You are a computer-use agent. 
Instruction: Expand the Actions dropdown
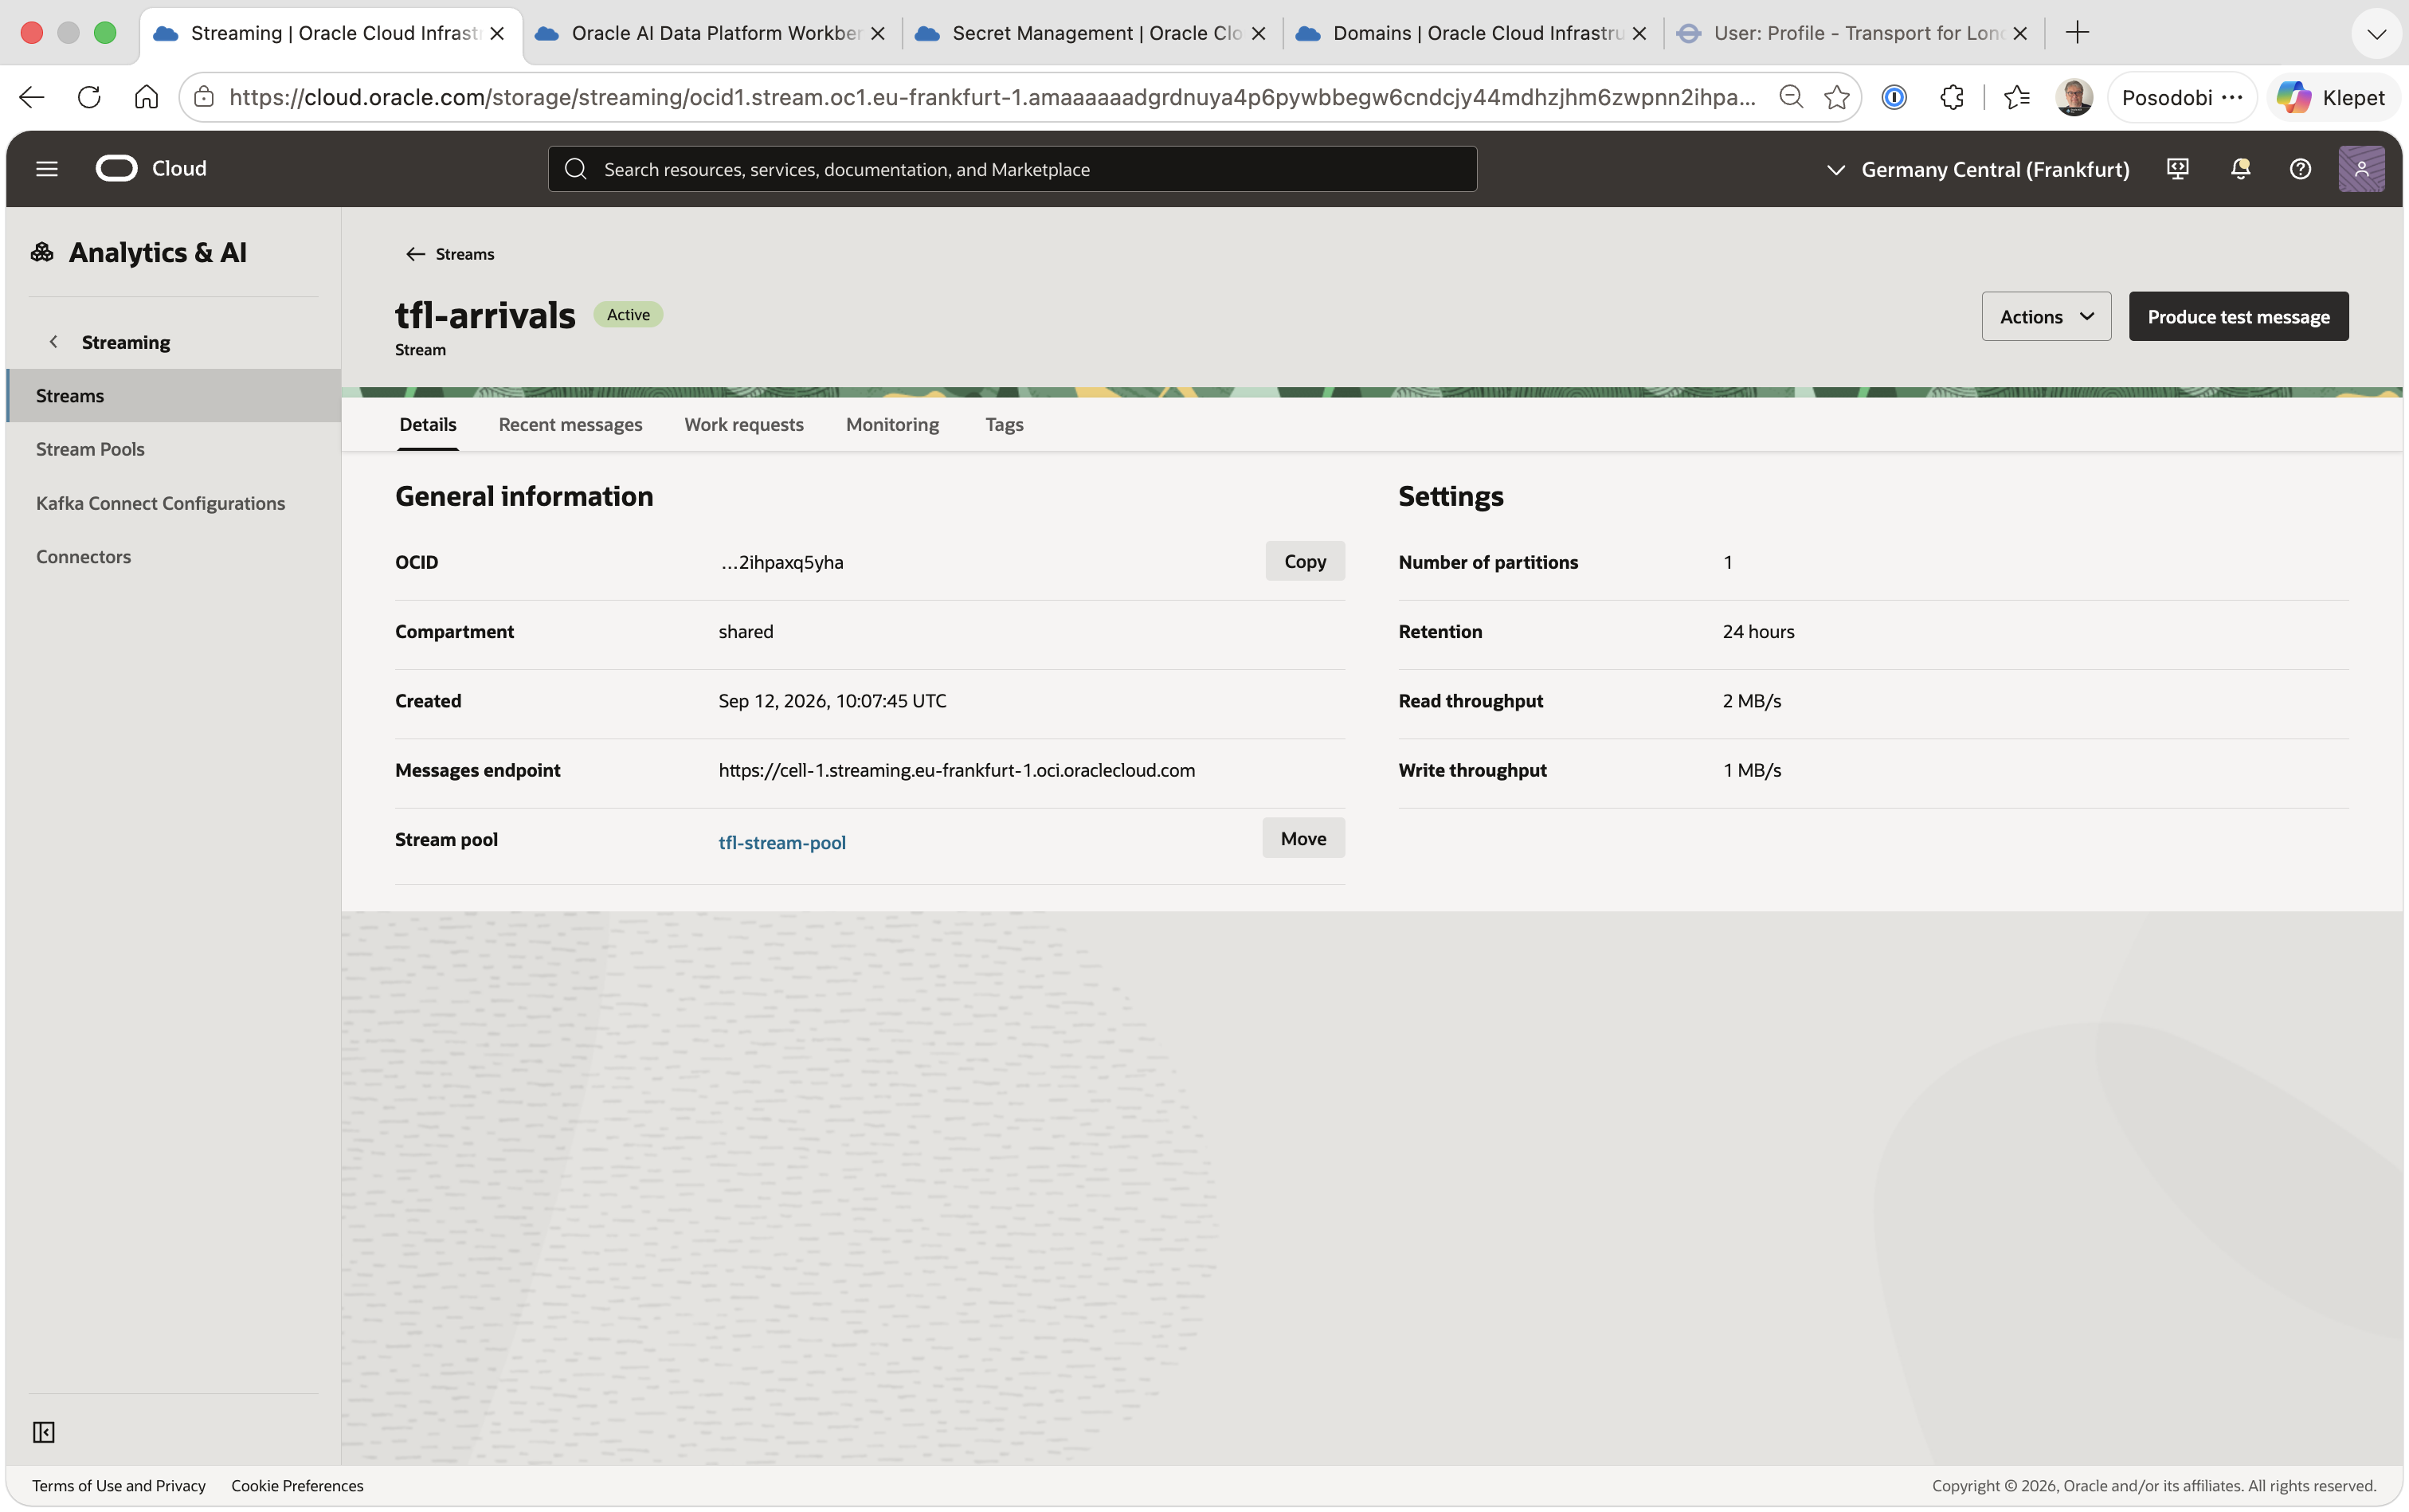click(2046, 317)
